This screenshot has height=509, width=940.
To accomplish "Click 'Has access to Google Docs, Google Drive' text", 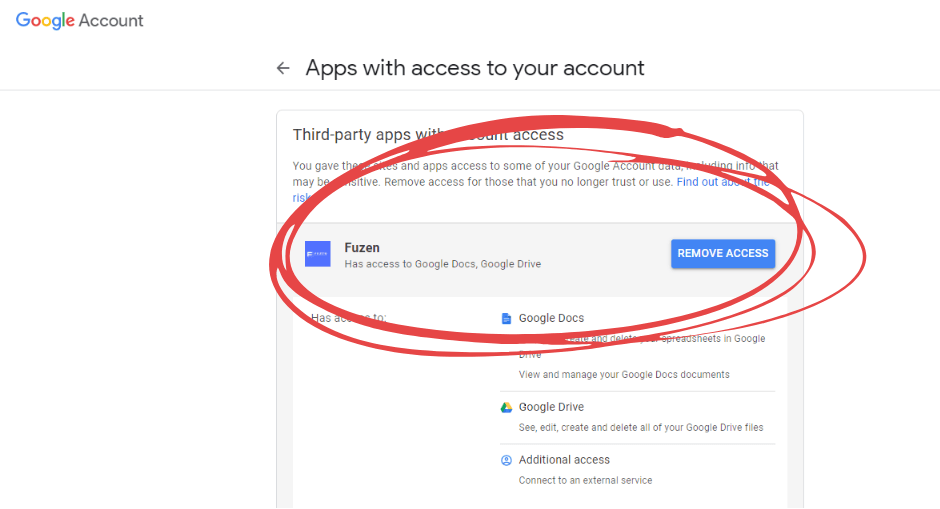I will [442, 264].
